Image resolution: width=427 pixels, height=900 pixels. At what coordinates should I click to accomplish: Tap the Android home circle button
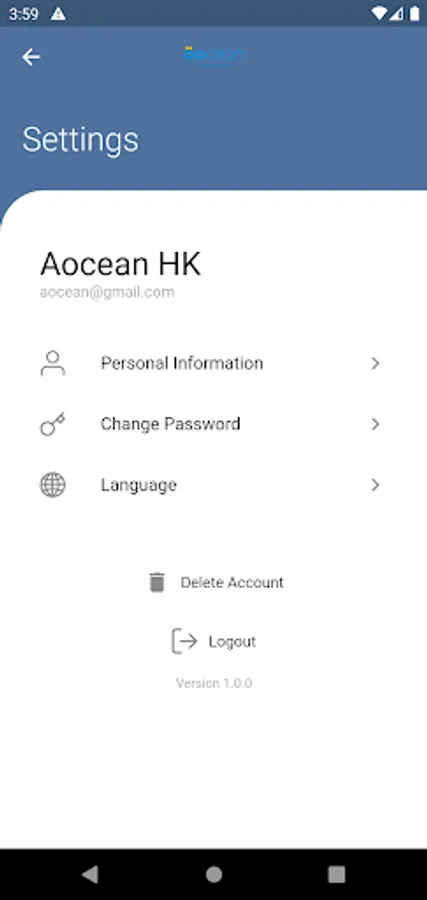tap(214, 874)
